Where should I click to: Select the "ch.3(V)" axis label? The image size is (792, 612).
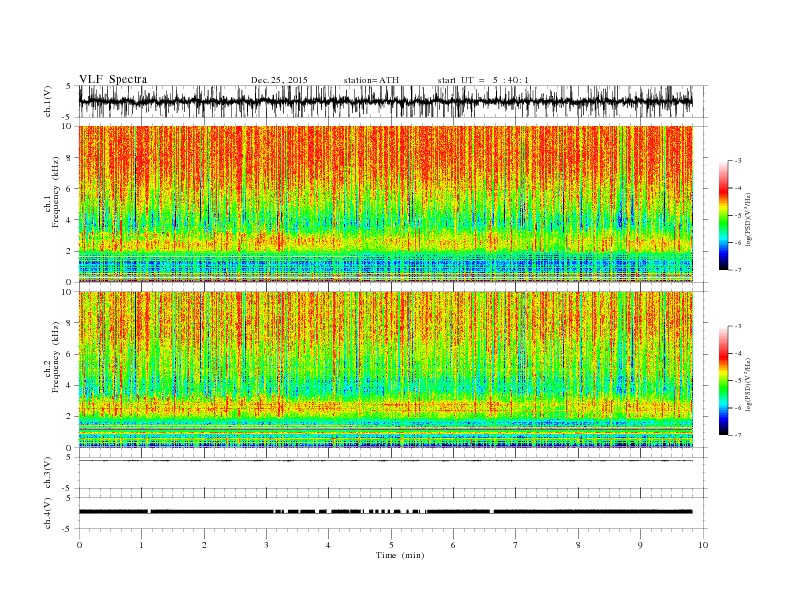pos(48,473)
